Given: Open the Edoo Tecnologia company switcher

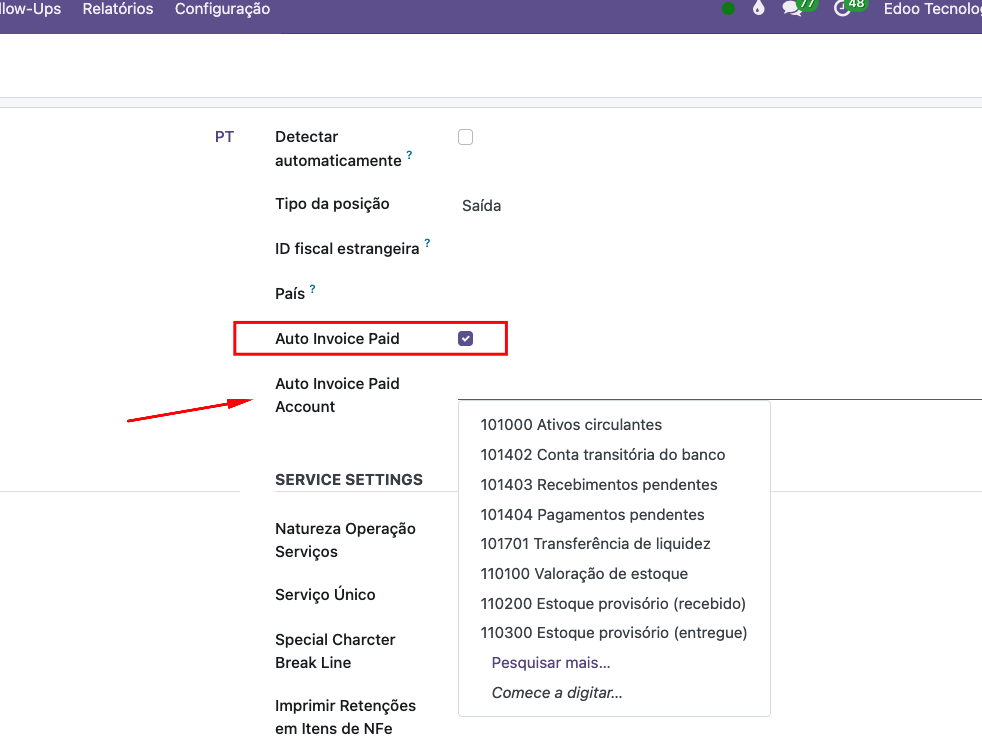Looking at the screenshot, I should [x=933, y=9].
